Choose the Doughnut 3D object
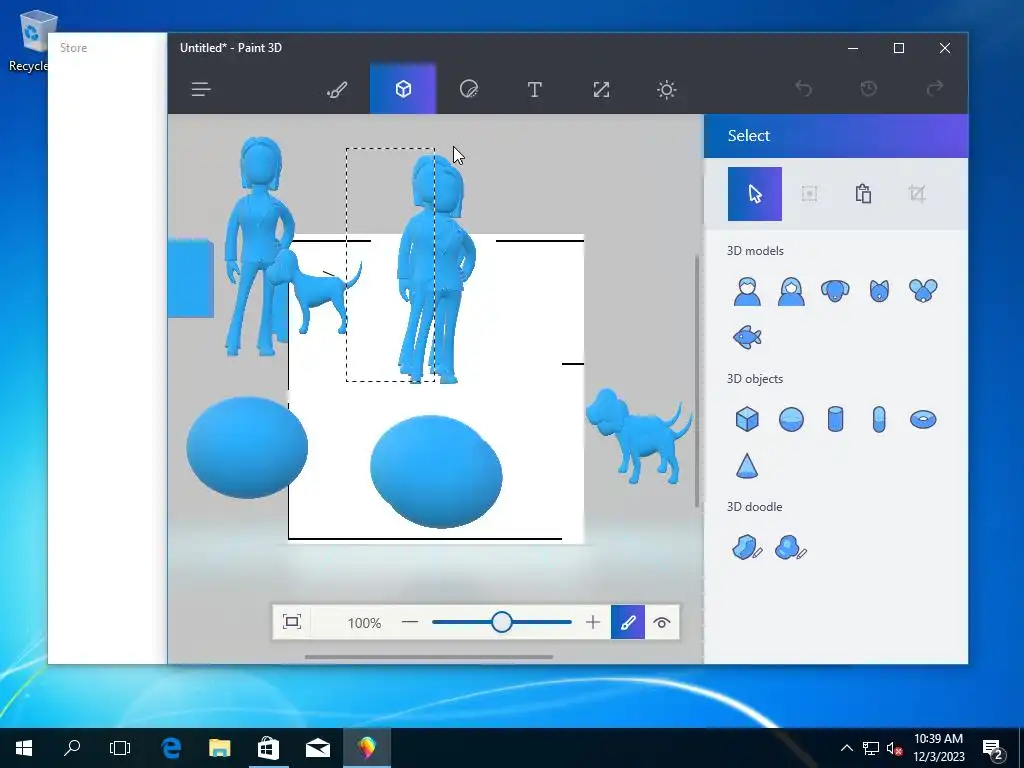Viewport: 1024px width, 768px height. pyautogui.click(x=923, y=419)
